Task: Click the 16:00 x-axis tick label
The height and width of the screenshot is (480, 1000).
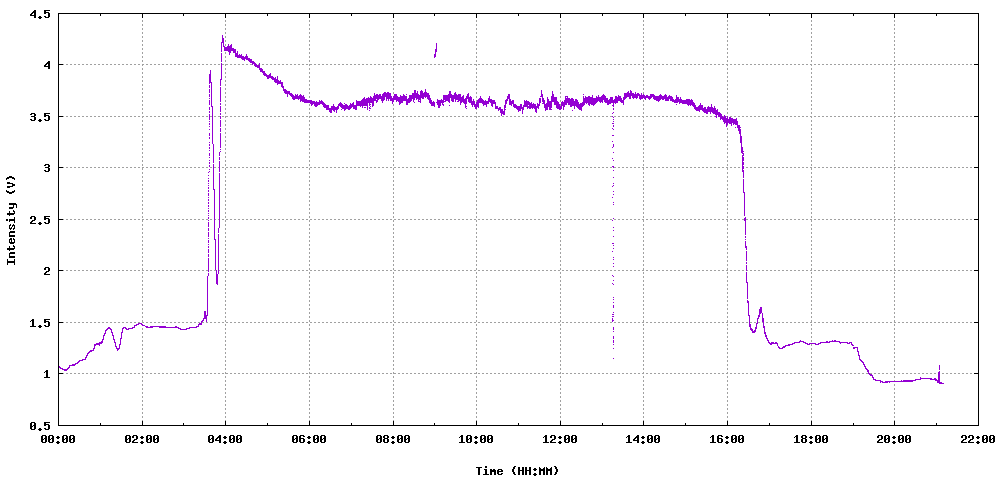Action: tap(727, 439)
